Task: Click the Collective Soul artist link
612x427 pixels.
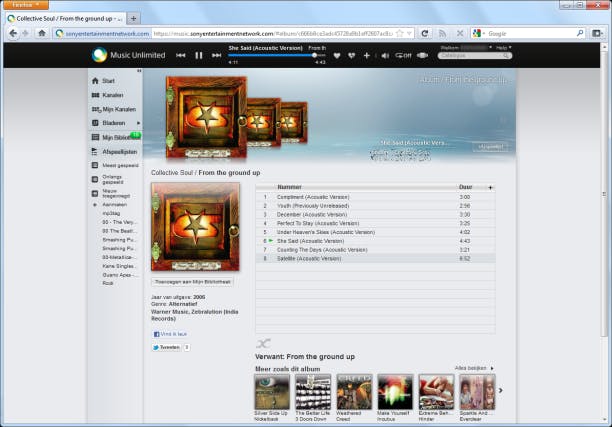Action: (172, 173)
